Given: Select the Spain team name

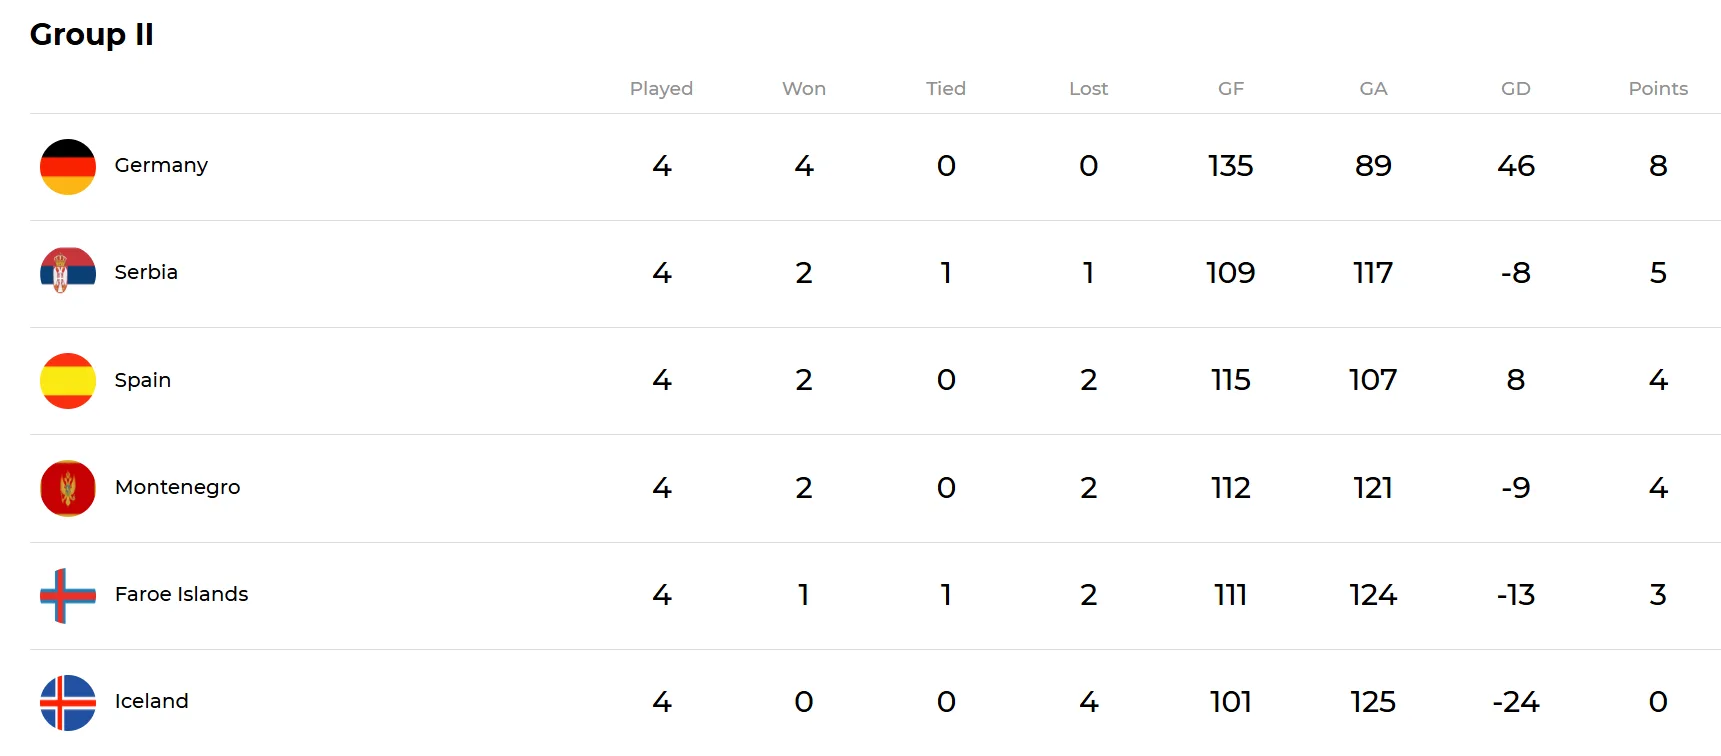Looking at the screenshot, I should click(142, 380).
